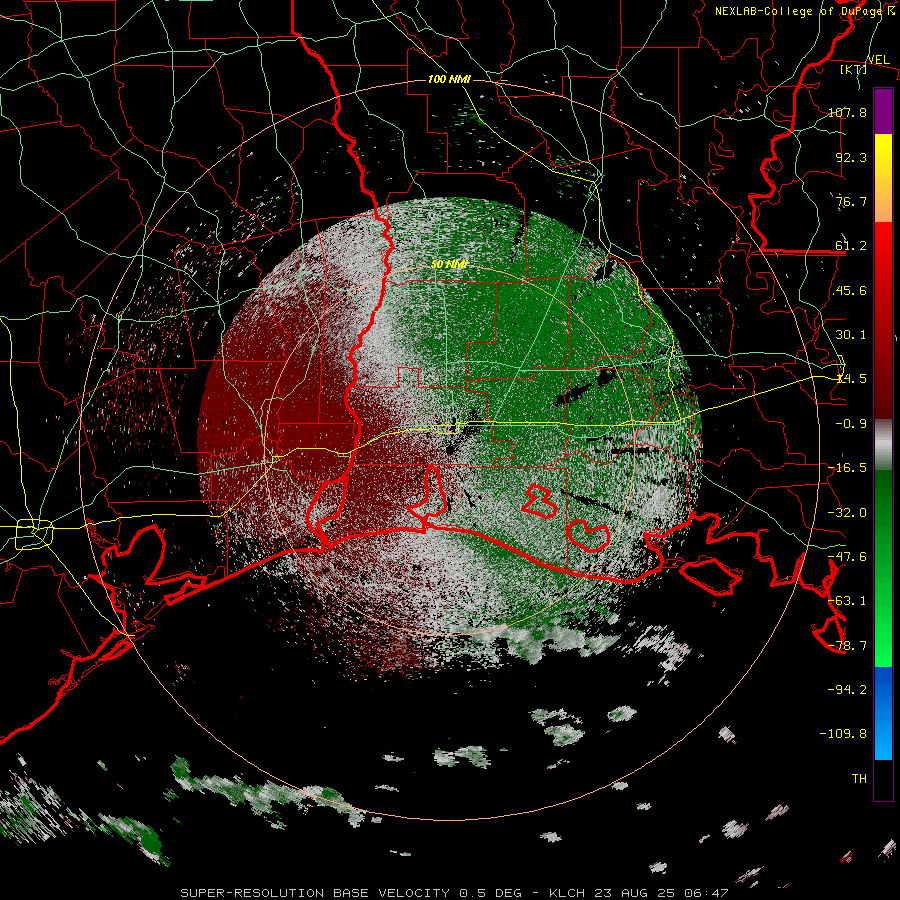Select the 76.7 value on velocity scale

851,201
